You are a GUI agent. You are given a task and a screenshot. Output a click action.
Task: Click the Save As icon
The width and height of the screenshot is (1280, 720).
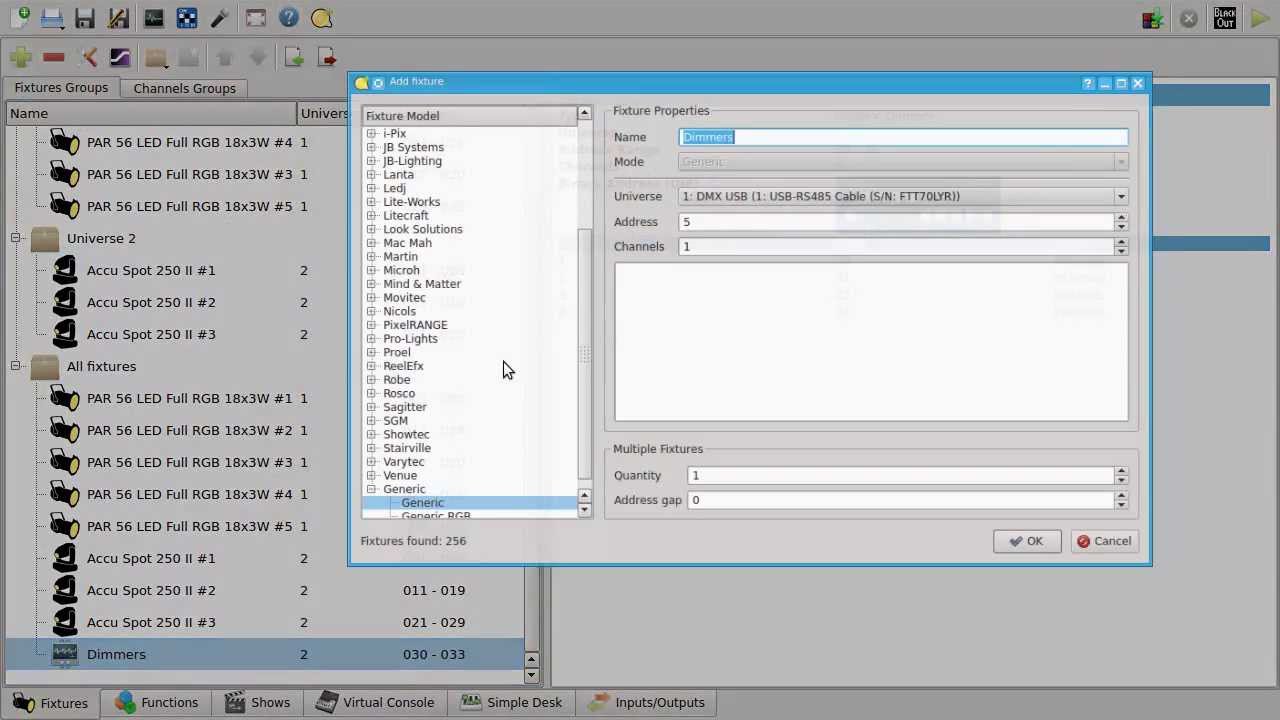click(118, 18)
